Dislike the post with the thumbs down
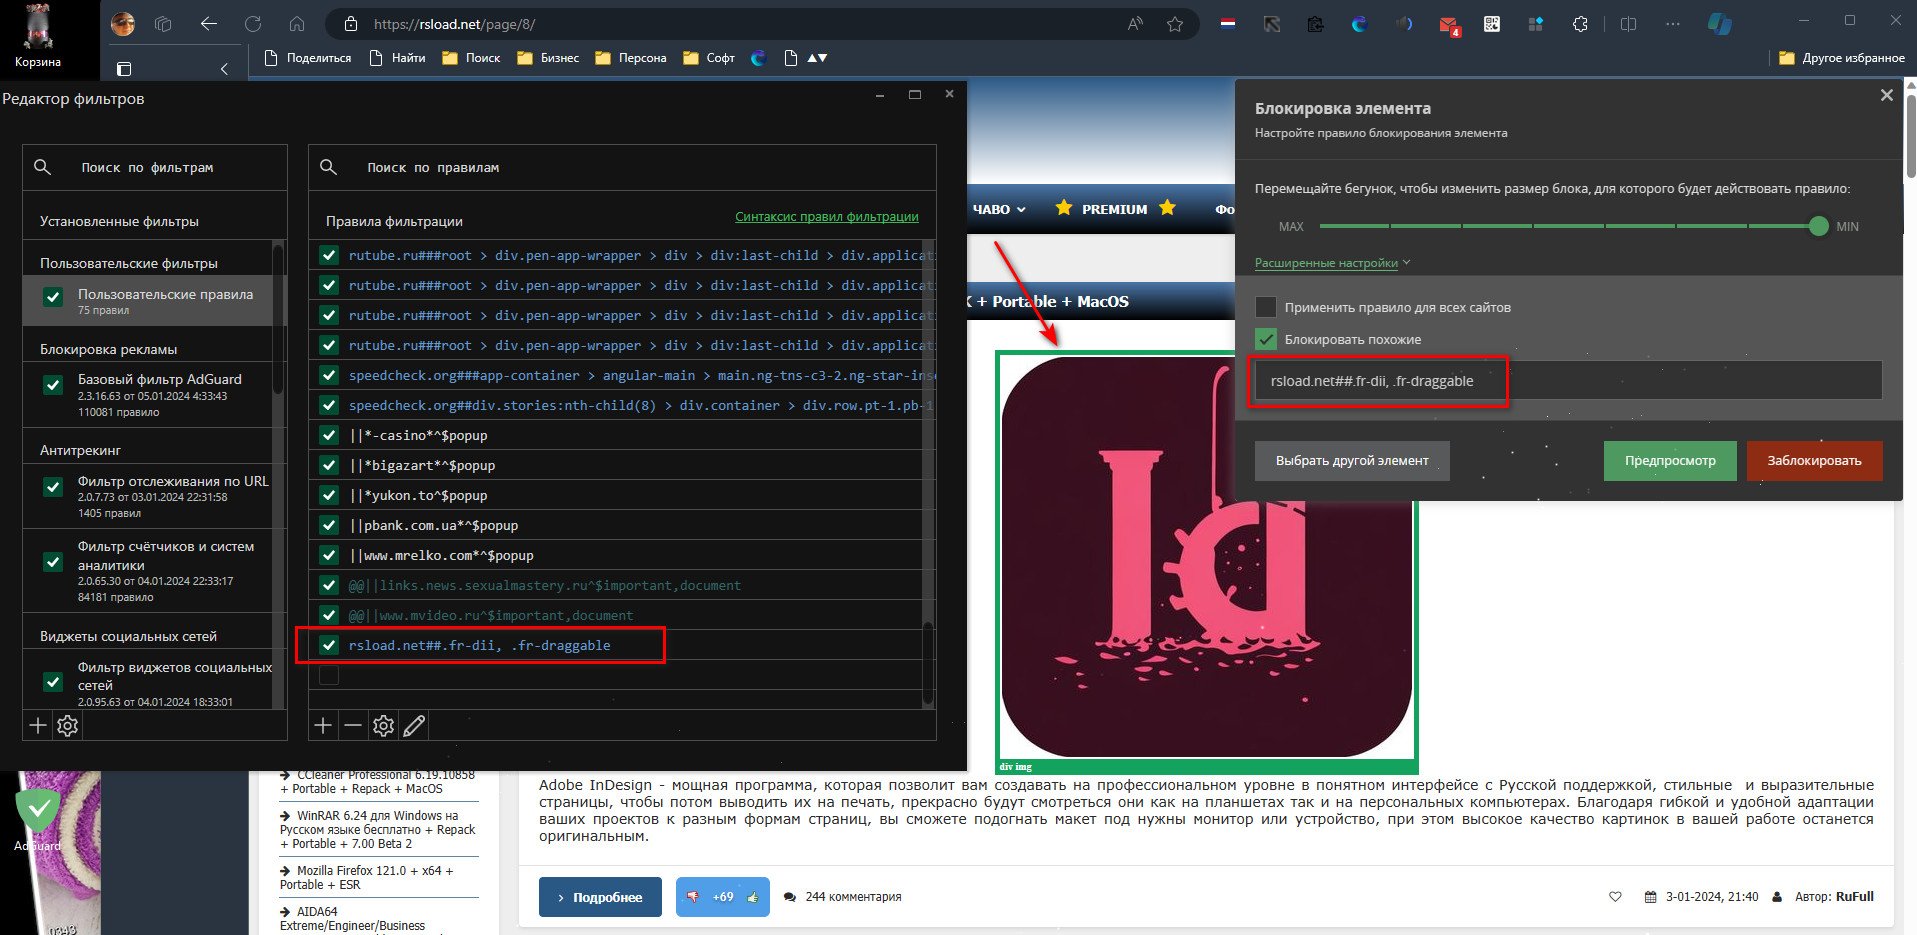Viewport: 1917px width, 935px height. click(x=692, y=897)
